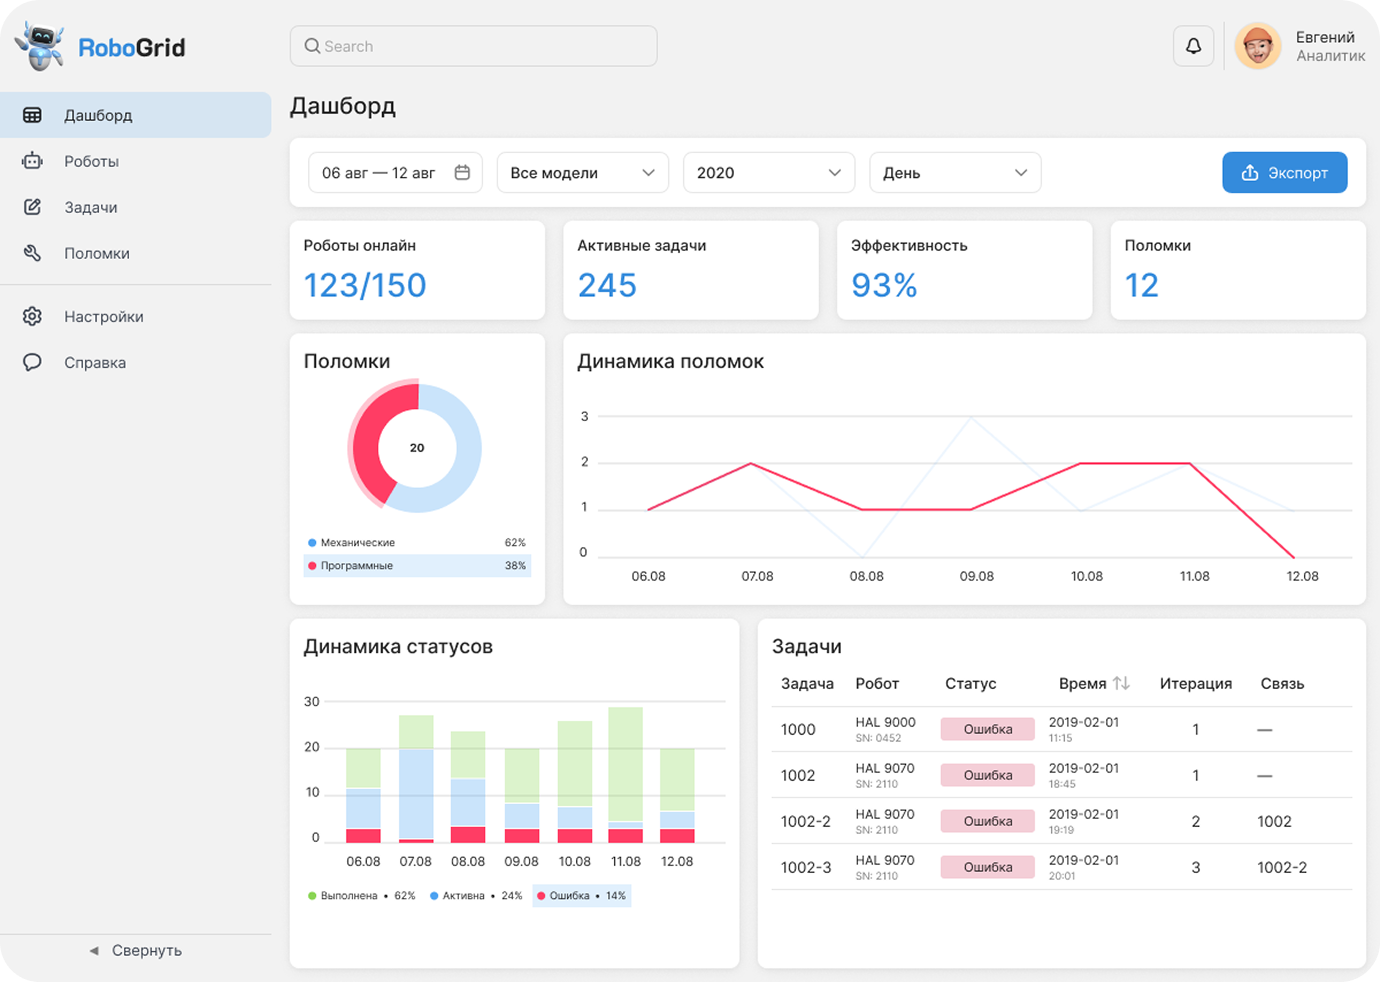Click the 07.08 bar in Динамика статусов

(416, 779)
